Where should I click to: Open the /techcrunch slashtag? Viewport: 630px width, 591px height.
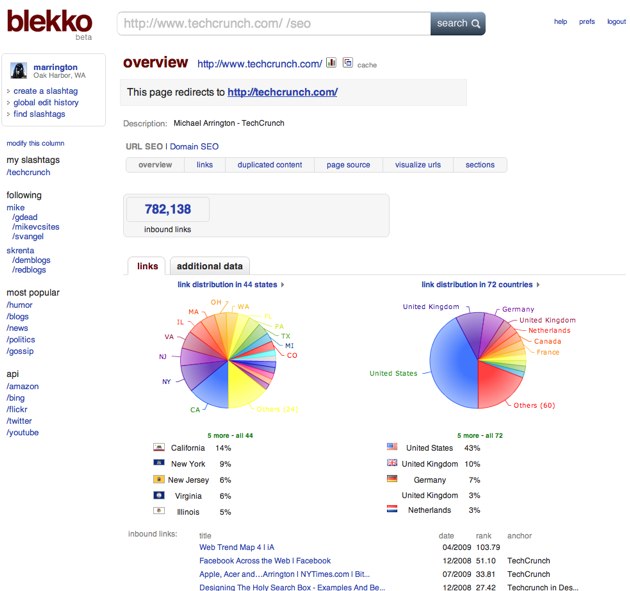28,172
